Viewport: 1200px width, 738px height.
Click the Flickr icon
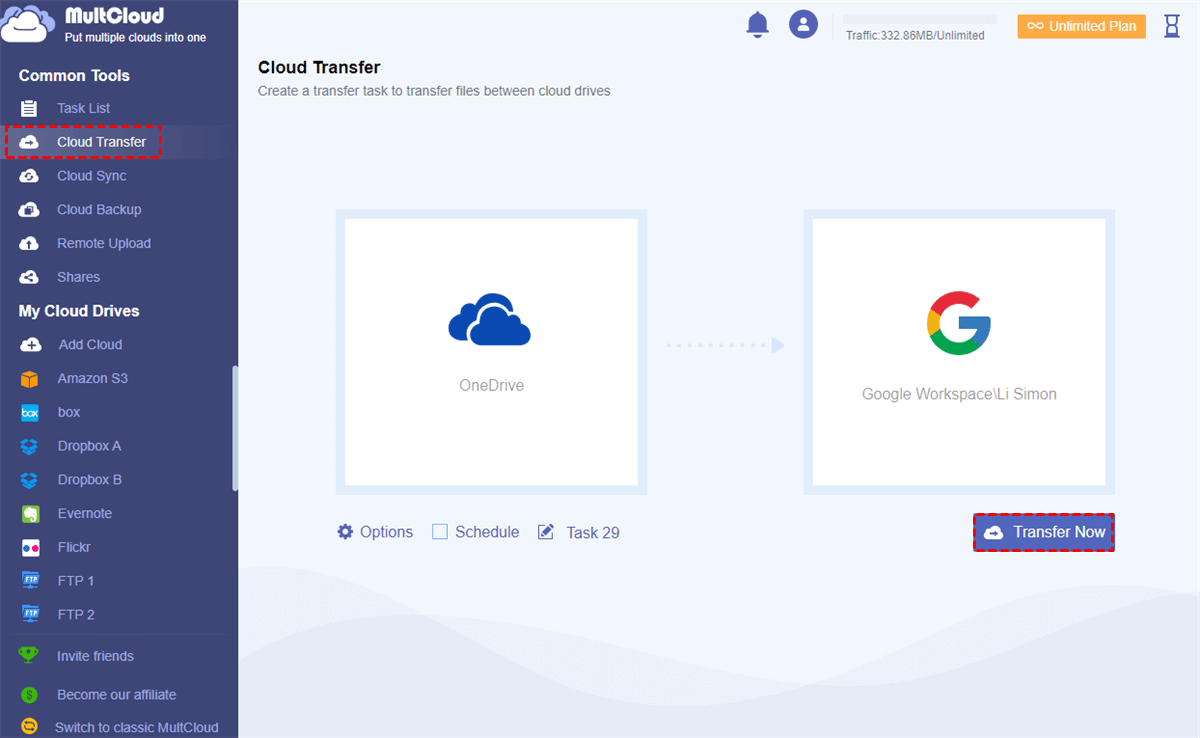[x=30, y=548]
